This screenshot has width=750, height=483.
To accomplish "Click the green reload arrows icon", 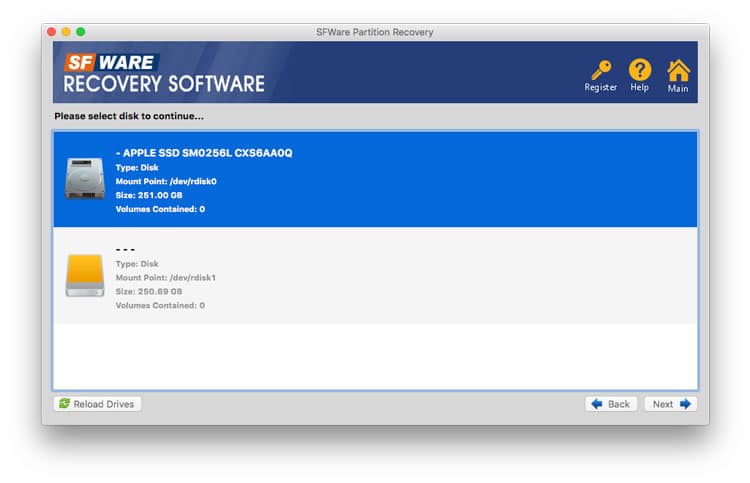I will coord(65,404).
